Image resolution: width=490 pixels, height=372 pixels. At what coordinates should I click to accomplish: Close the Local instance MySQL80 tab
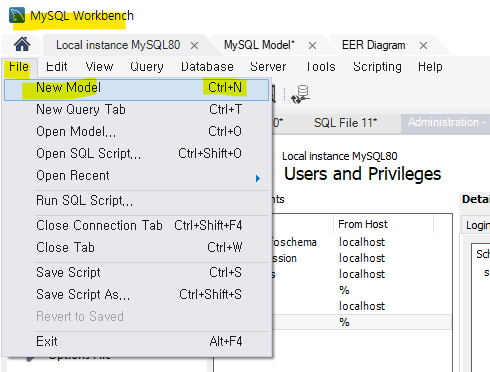(x=195, y=45)
